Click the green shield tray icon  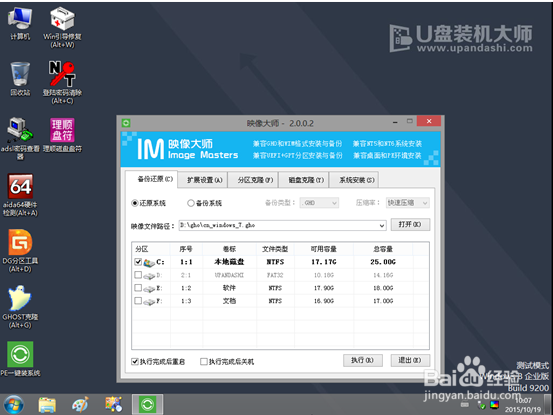pos(481,405)
